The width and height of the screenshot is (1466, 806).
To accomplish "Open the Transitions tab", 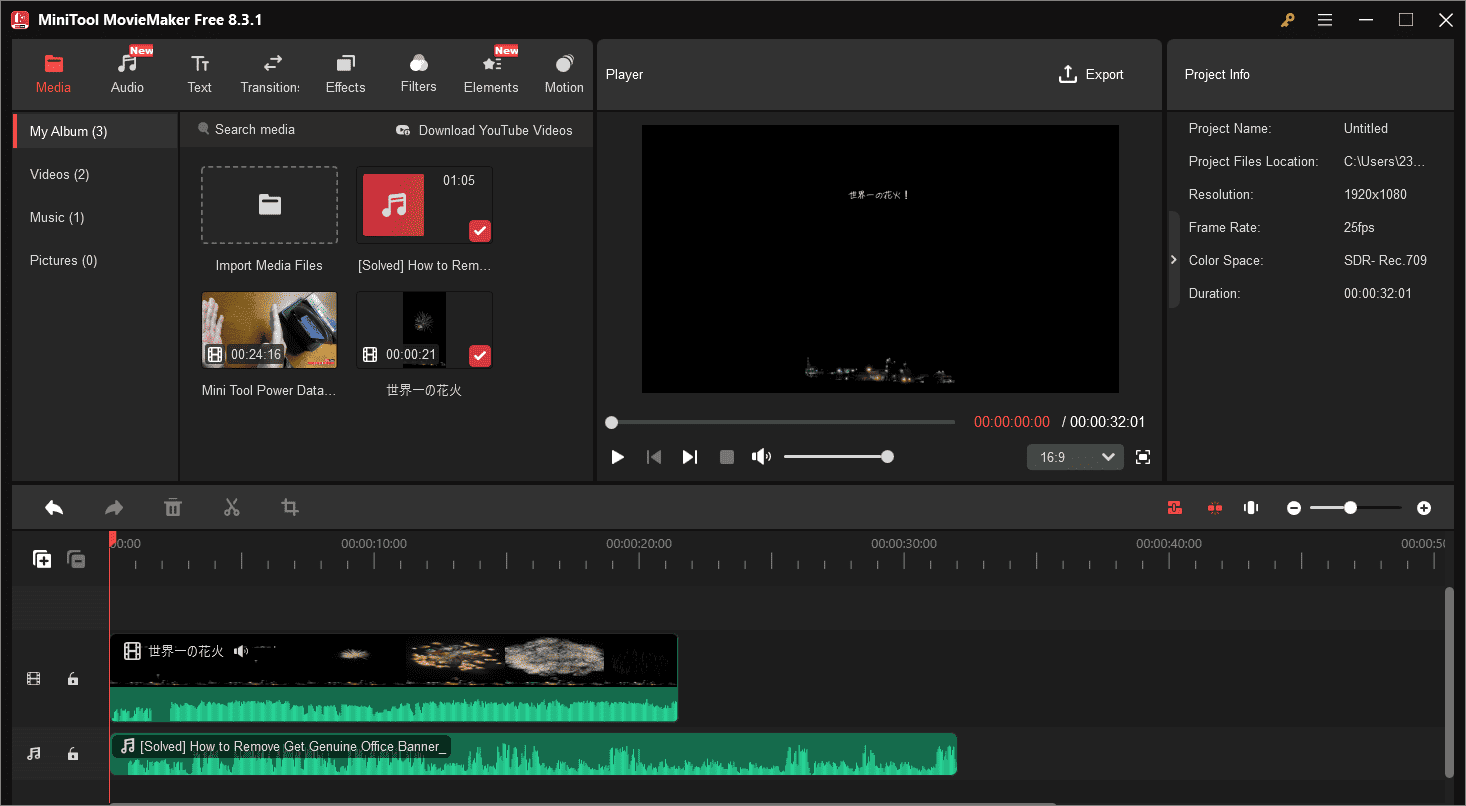I will pos(270,74).
